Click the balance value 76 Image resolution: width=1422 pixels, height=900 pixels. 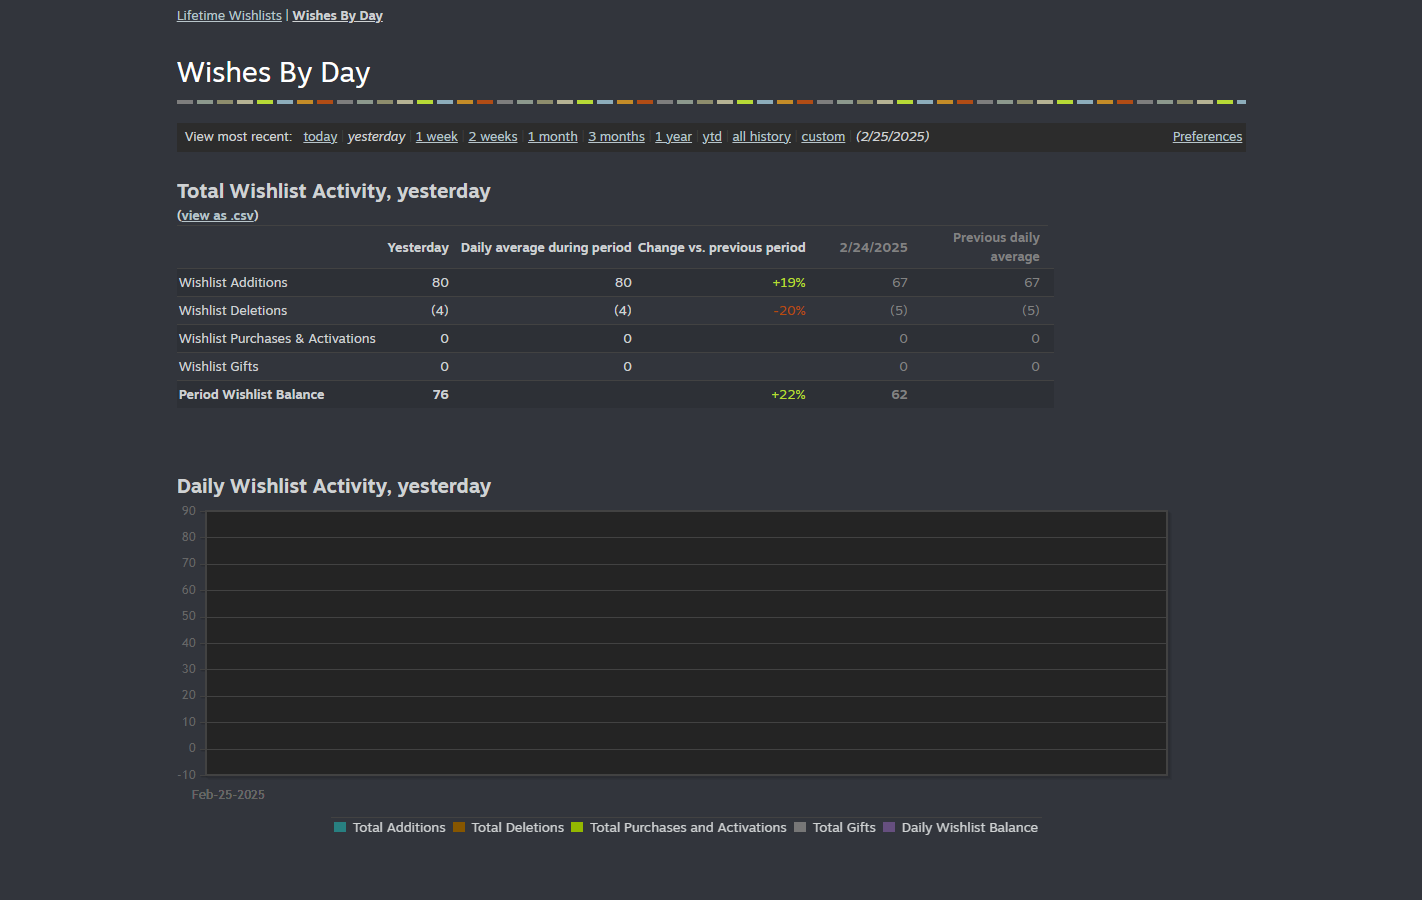click(441, 395)
